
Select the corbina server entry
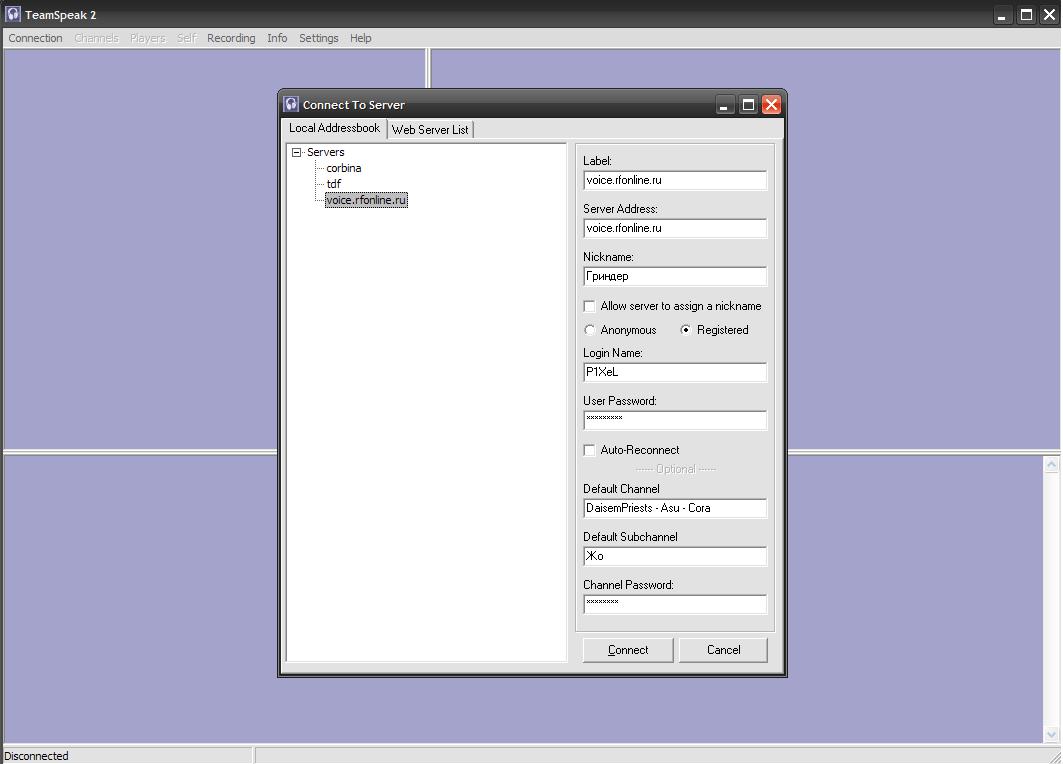pos(344,168)
